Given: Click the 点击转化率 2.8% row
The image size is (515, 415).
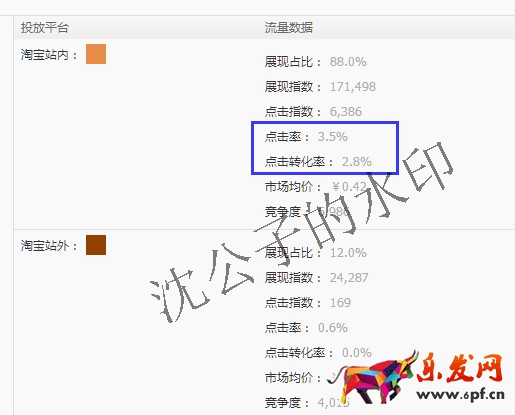Looking at the screenshot, I should point(318,162).
